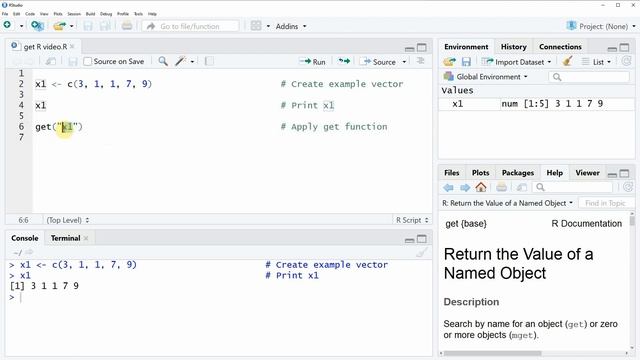The width and height of the screenshot is (640, 360).
Task: Open the Tools menu
Action: click(x=138, y=14)
